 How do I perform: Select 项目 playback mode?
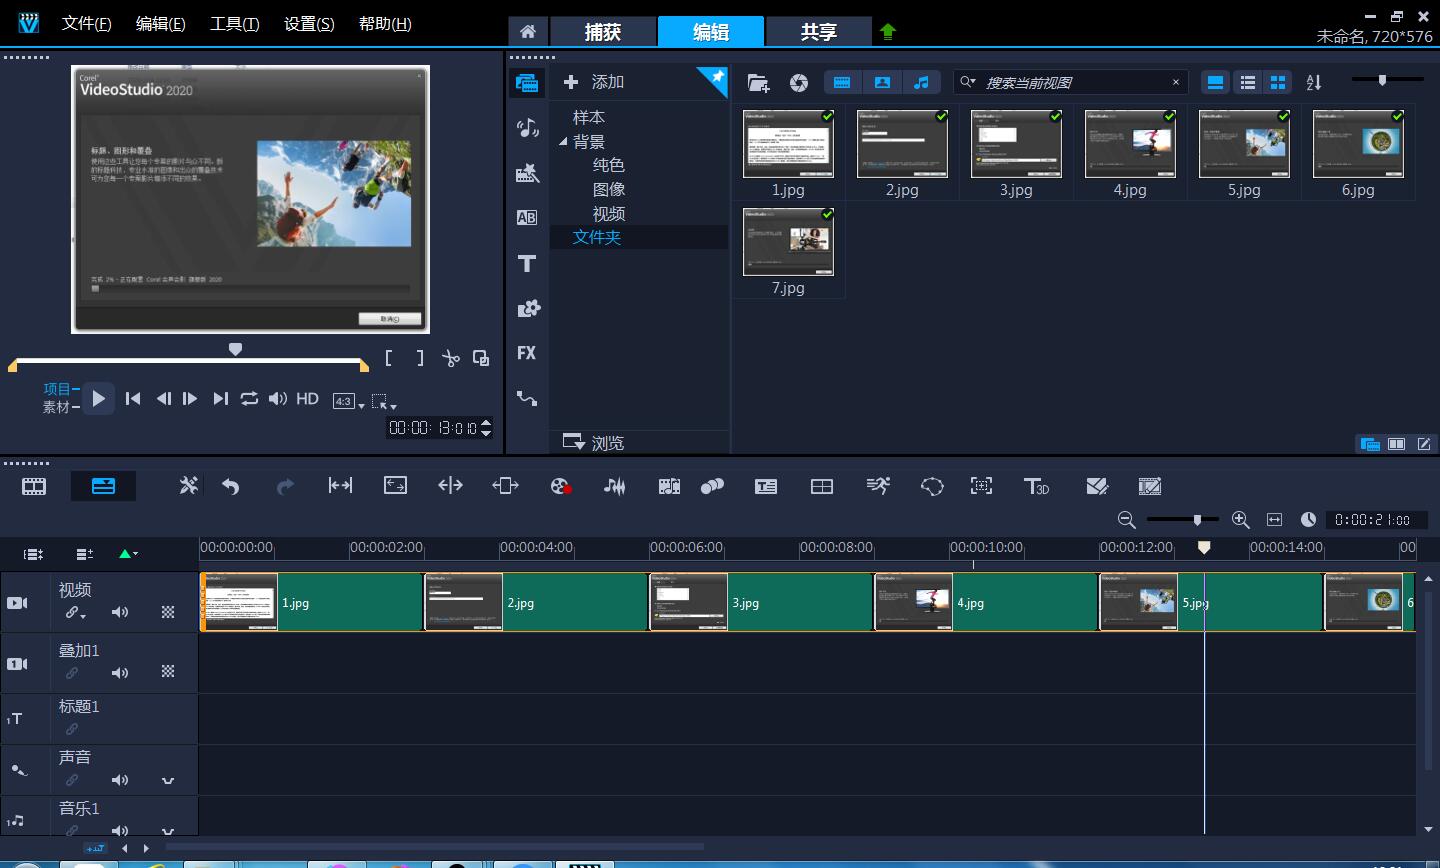click(x=57, y=389)
